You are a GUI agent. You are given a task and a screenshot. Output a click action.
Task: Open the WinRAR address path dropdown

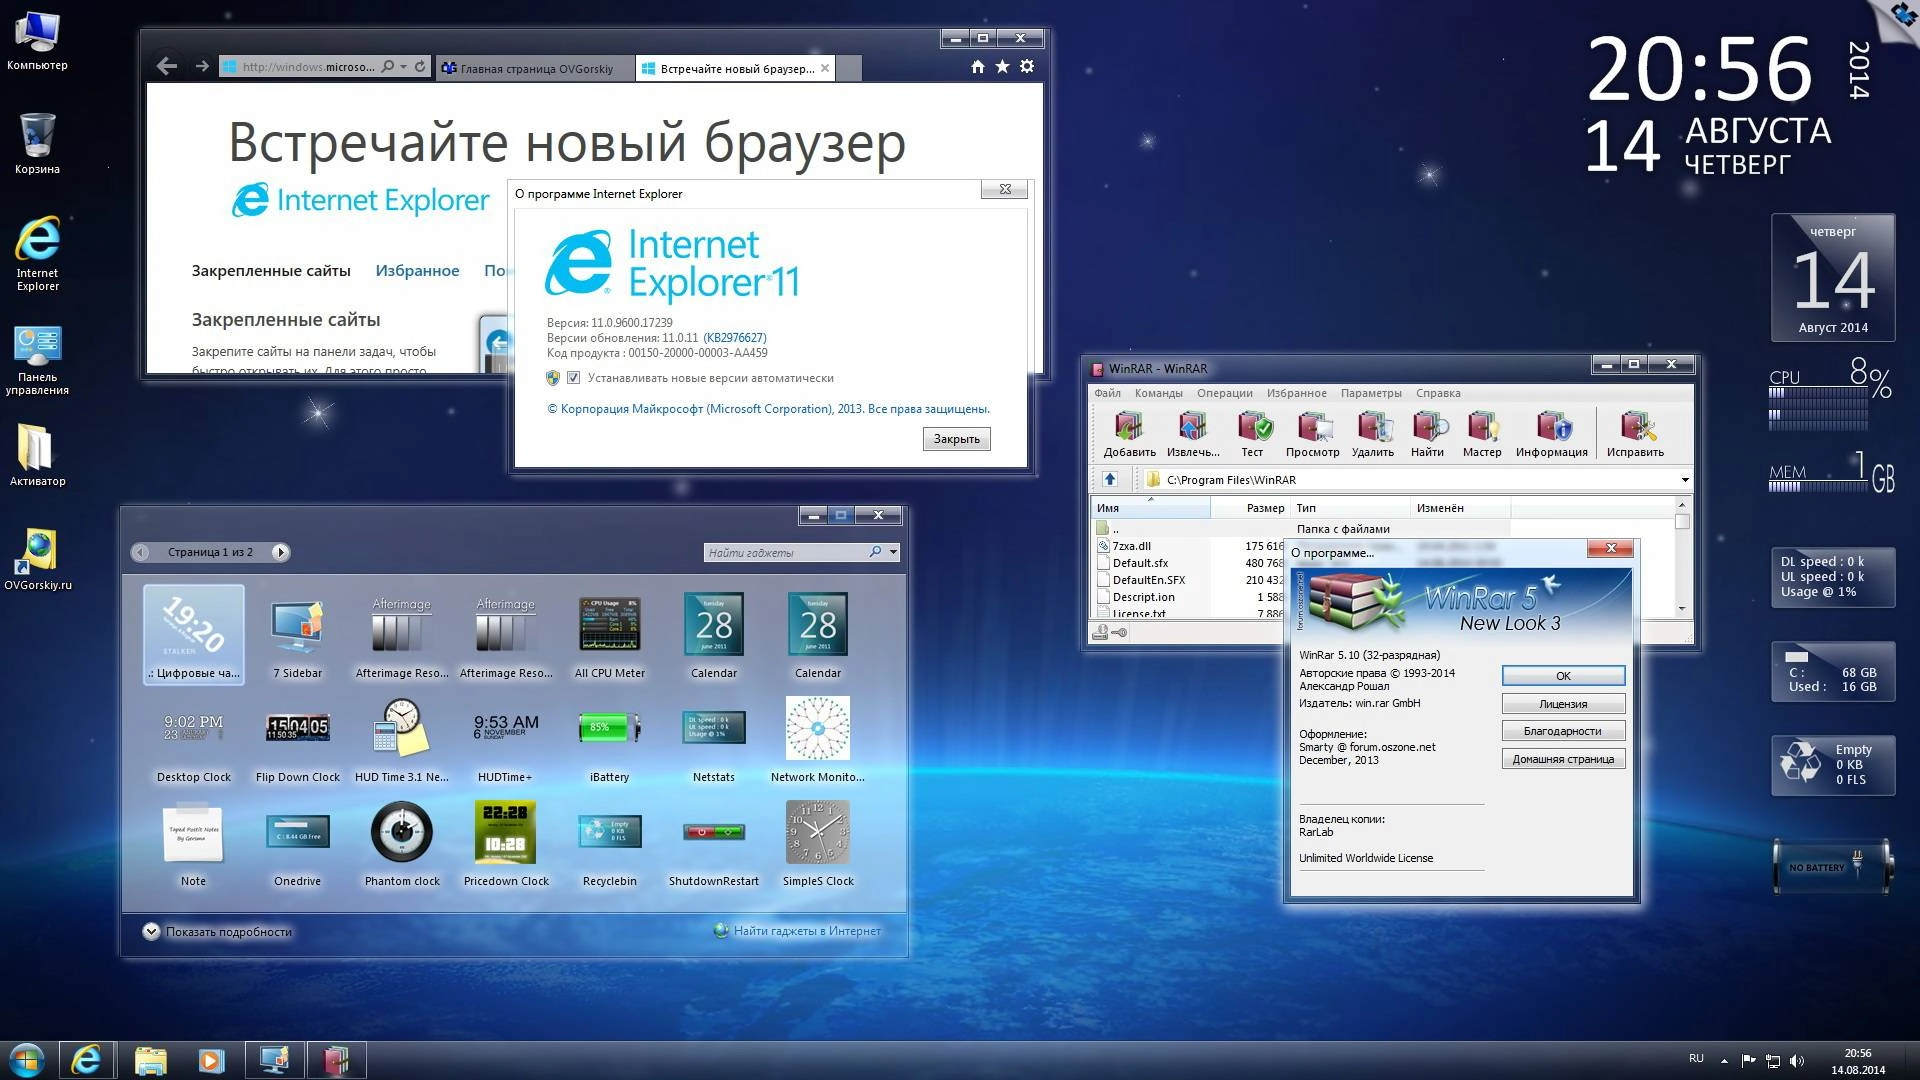coord(1685,480)
